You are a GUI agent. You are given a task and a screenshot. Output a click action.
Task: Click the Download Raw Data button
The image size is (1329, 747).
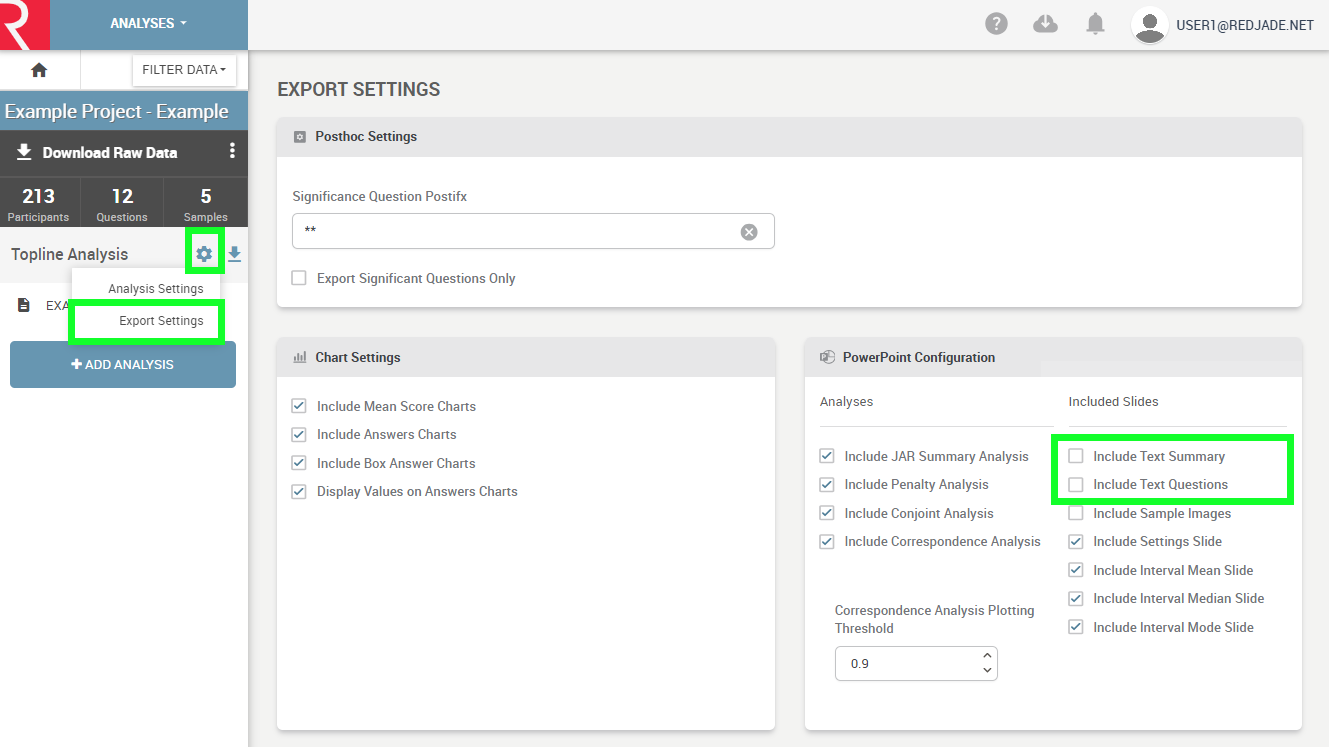coord(98,153)
